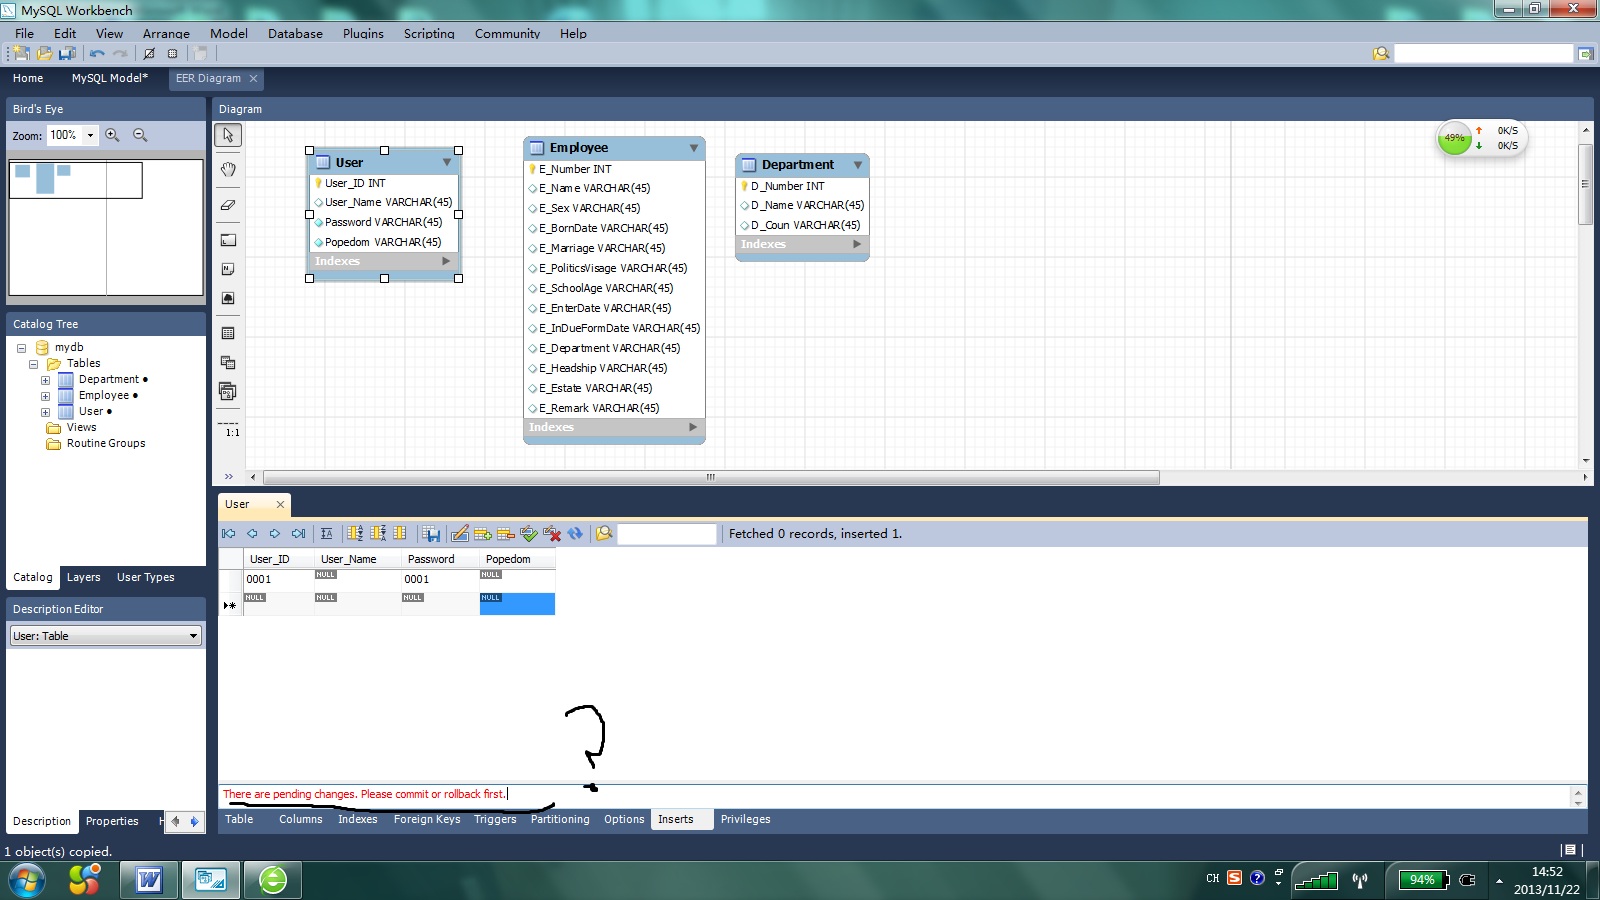
Task: Refresh the Inserts data grid
Action: (x=575, y=534)
